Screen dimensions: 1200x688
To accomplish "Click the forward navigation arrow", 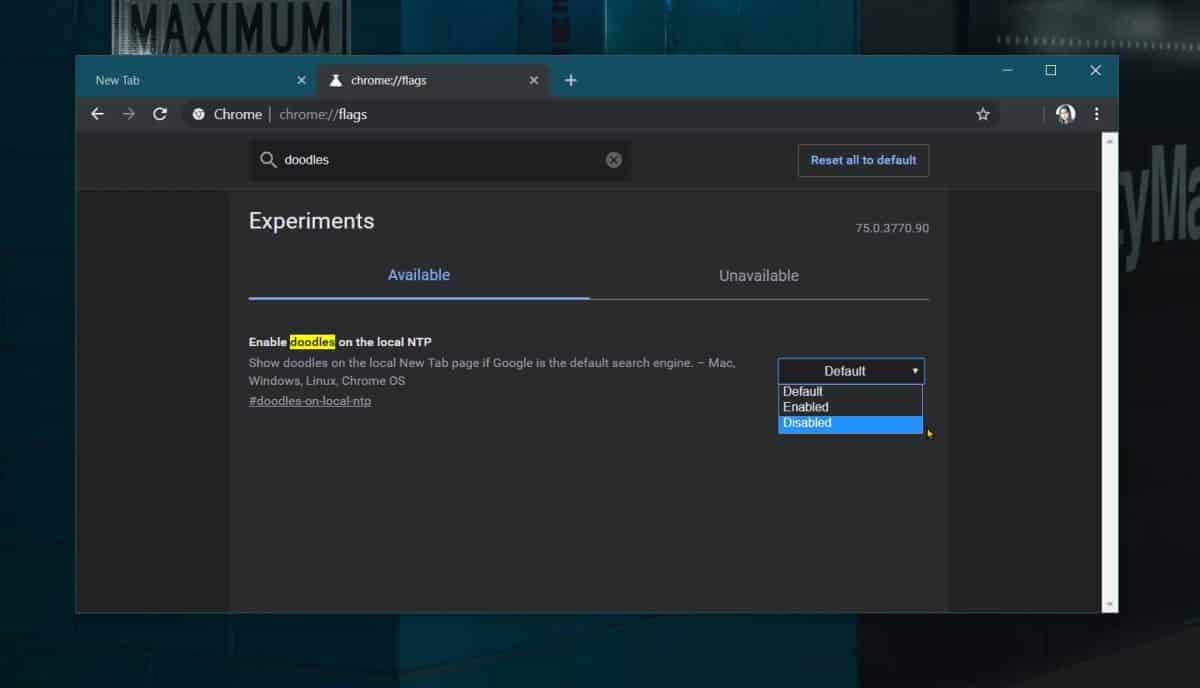I will pyautogui.click(x=128, y=114).
